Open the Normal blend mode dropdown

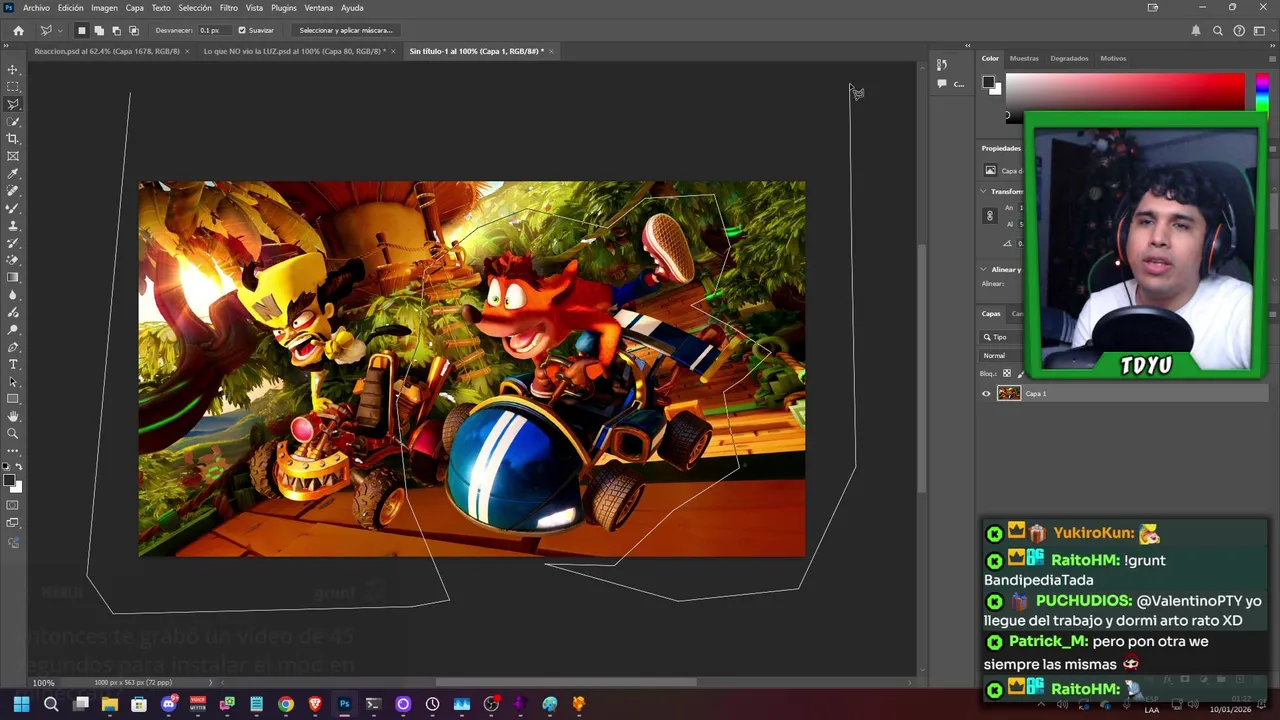click(1002, 355)
